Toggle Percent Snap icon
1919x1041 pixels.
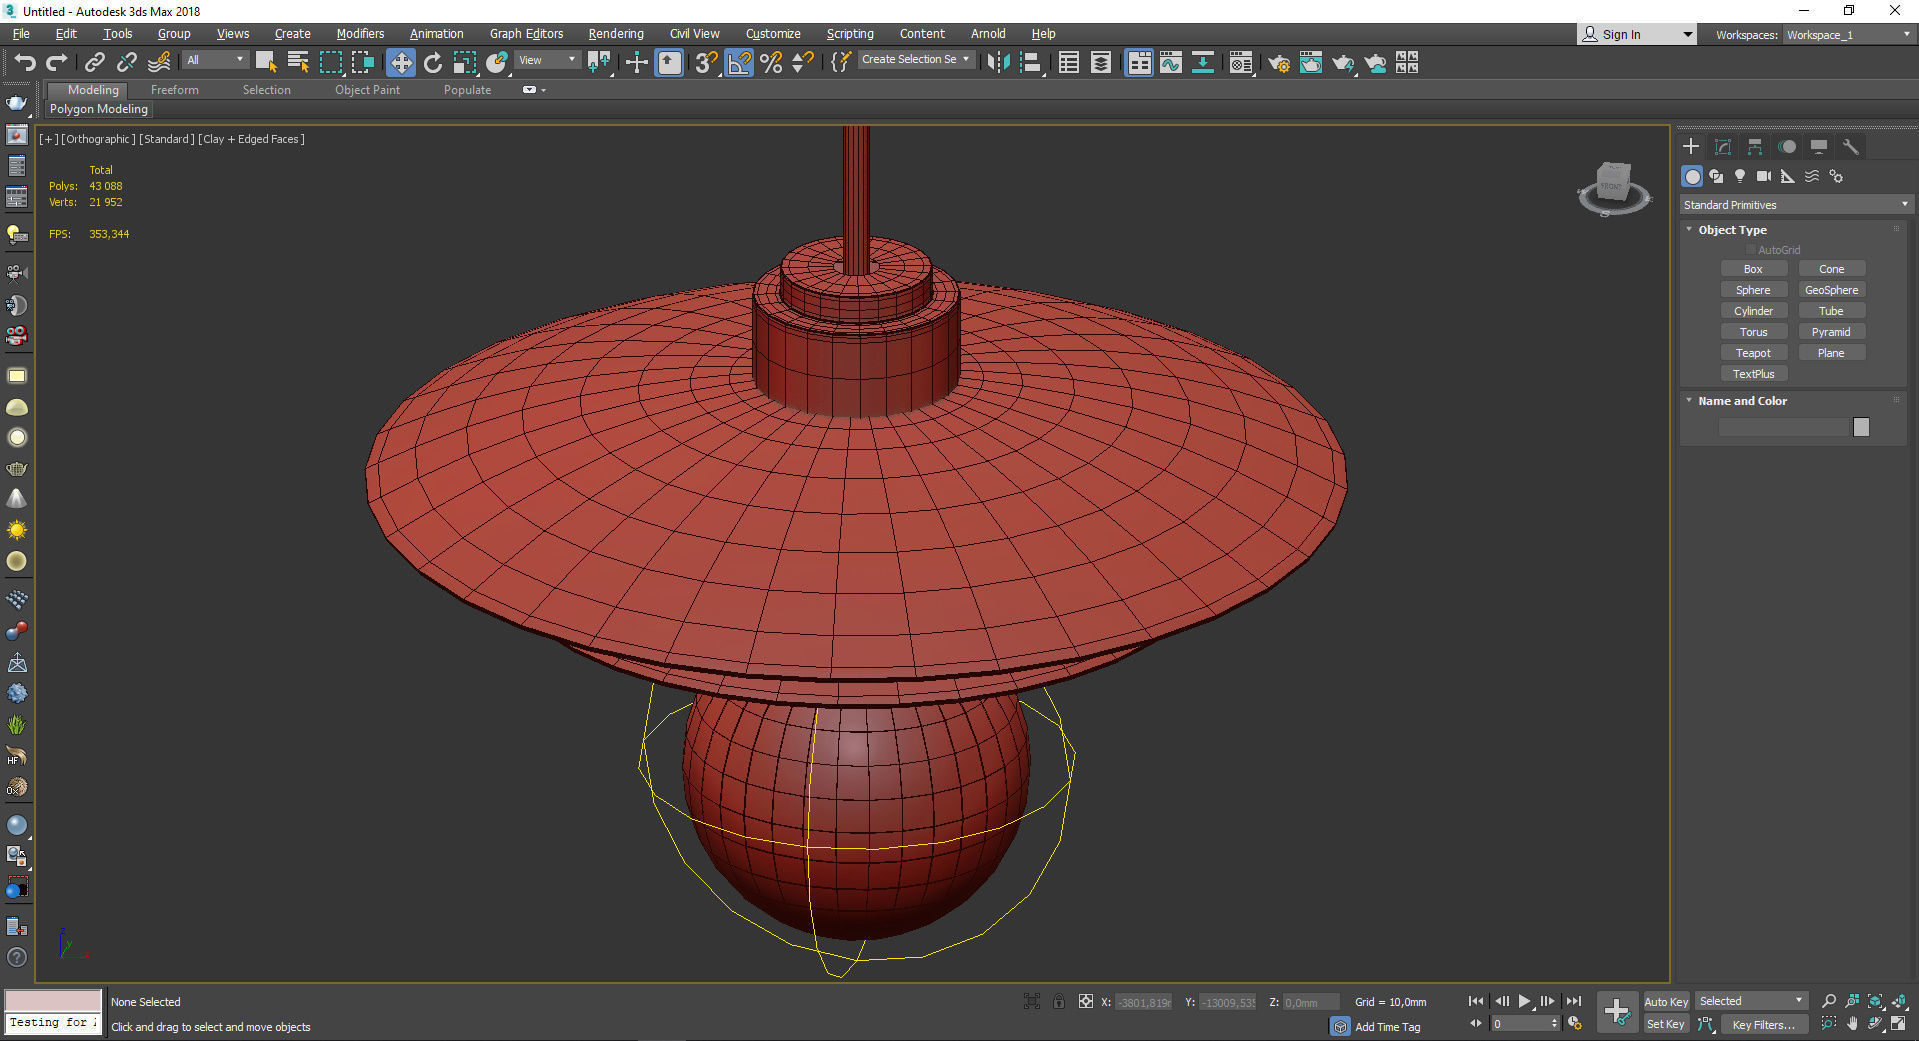point(771,62)
